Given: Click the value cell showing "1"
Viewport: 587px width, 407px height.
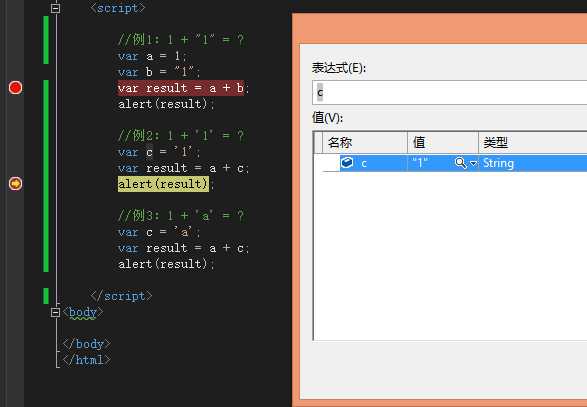Looking at the screenshot, I should point(421,163).
